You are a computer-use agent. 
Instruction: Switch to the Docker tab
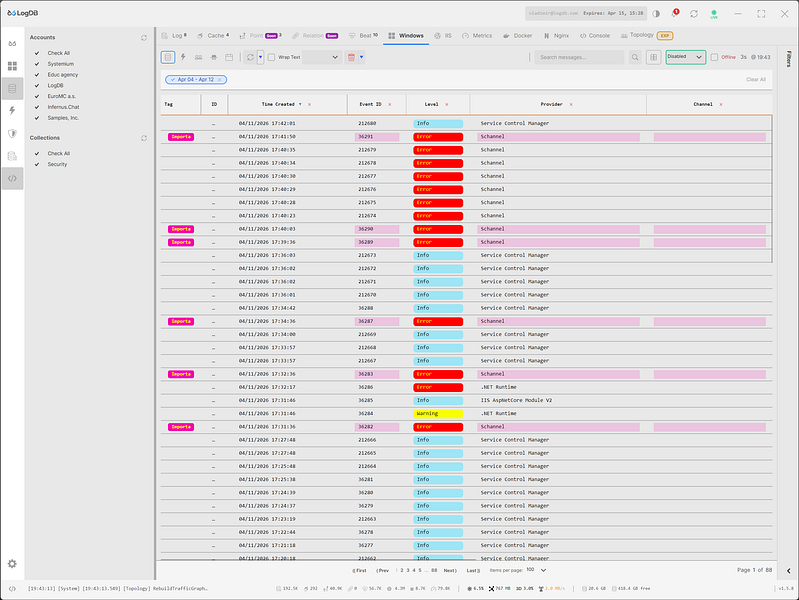click(x=517, y=36)
